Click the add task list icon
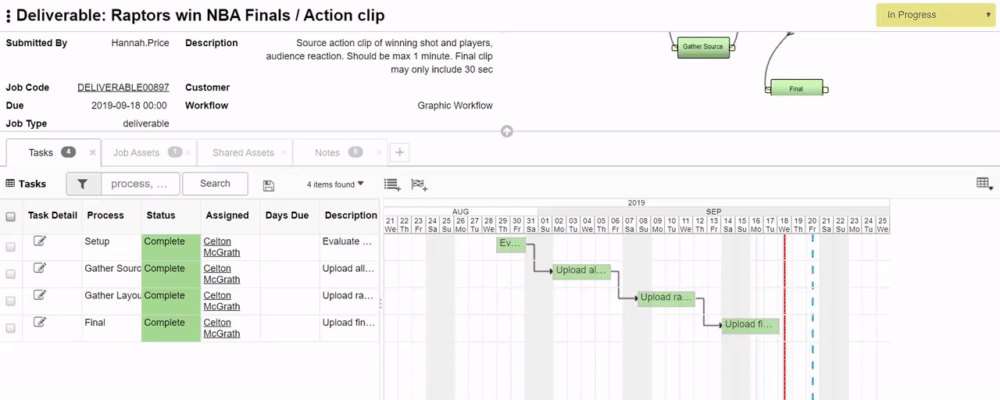This screenshot has height=400, width=1000. [x=392, y=184]
